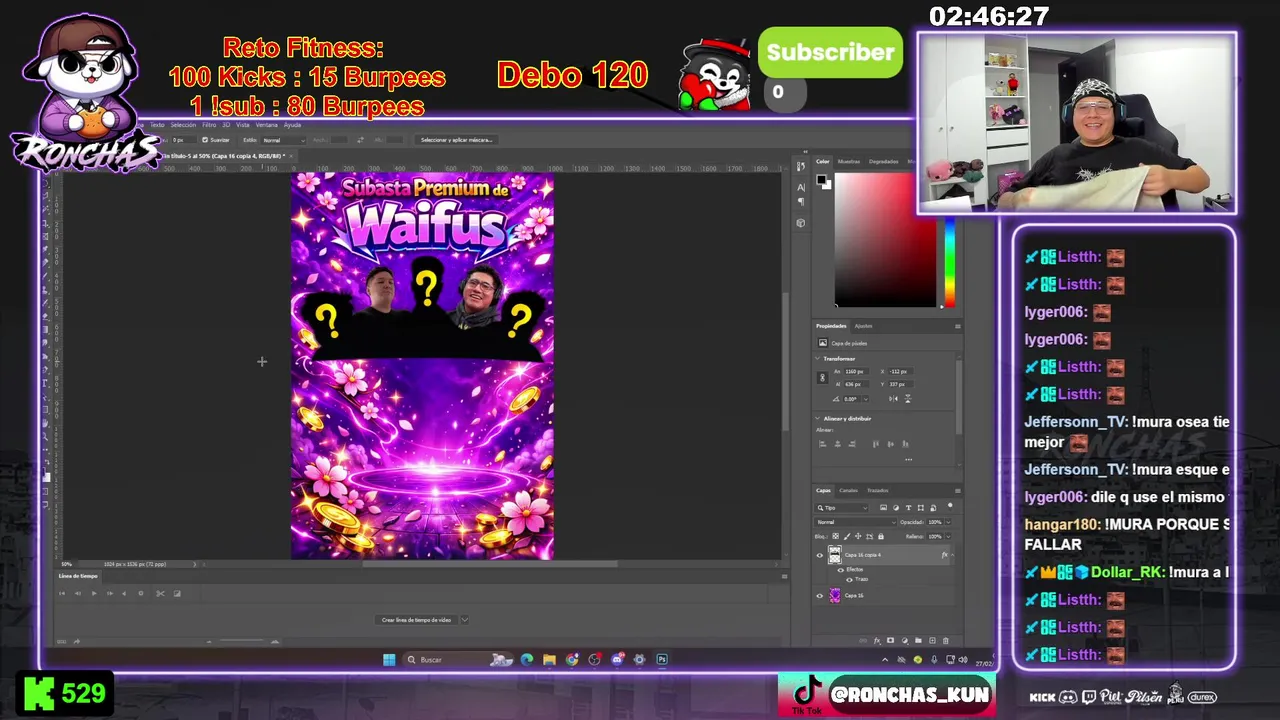Screen dimensions: 1280x720
Task: Open Layers panel menu icon
Action: coord(958,491)
